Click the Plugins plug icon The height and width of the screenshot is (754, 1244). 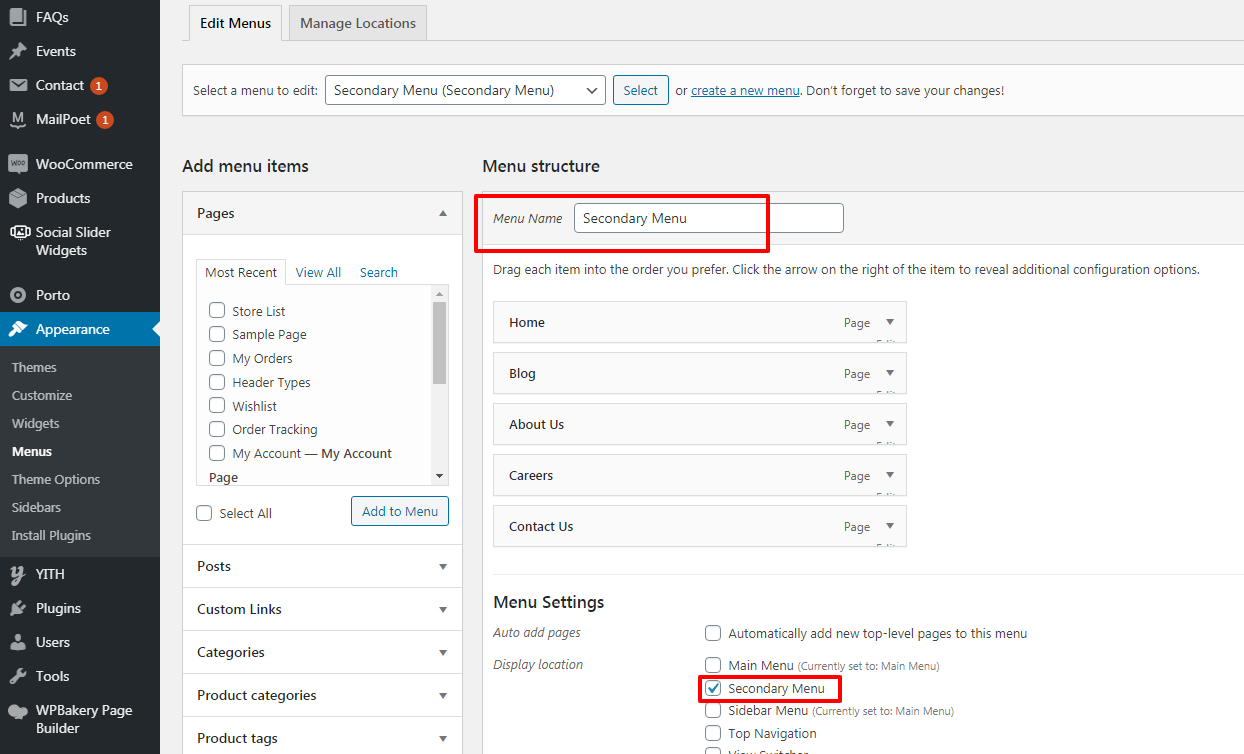[x=18, y=608]
